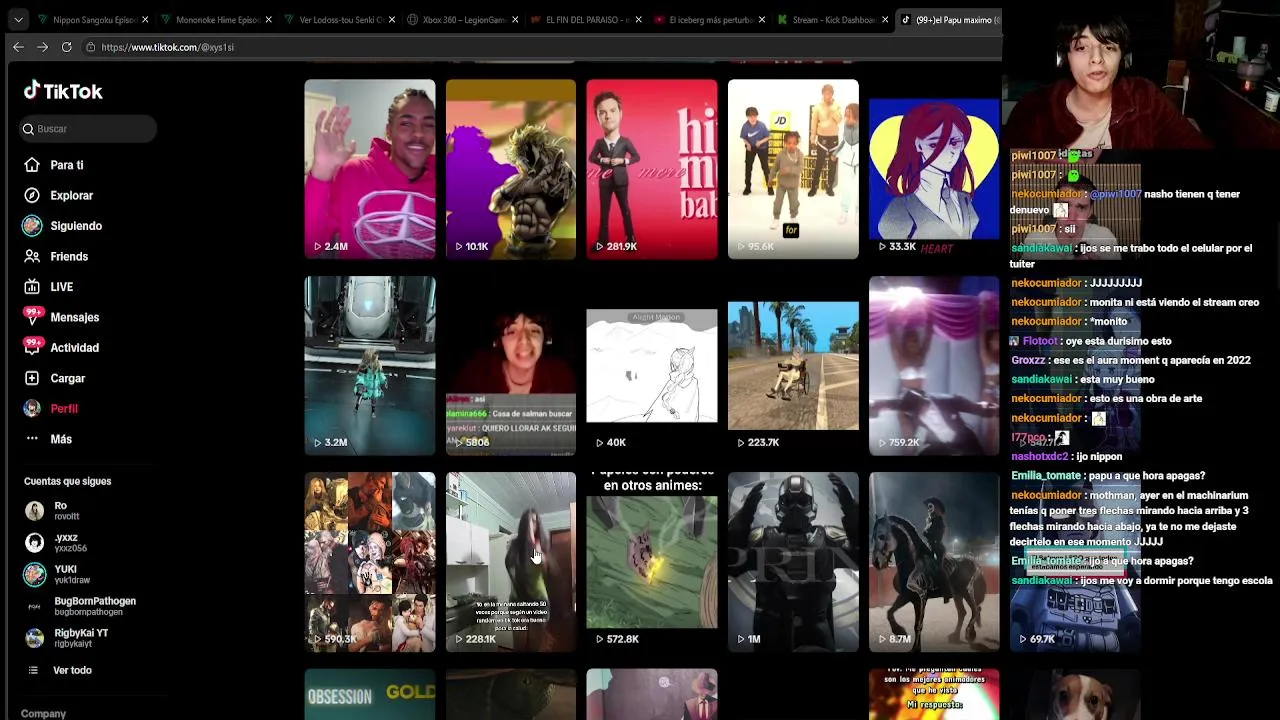Open Más menu label

tap(61, 439)
